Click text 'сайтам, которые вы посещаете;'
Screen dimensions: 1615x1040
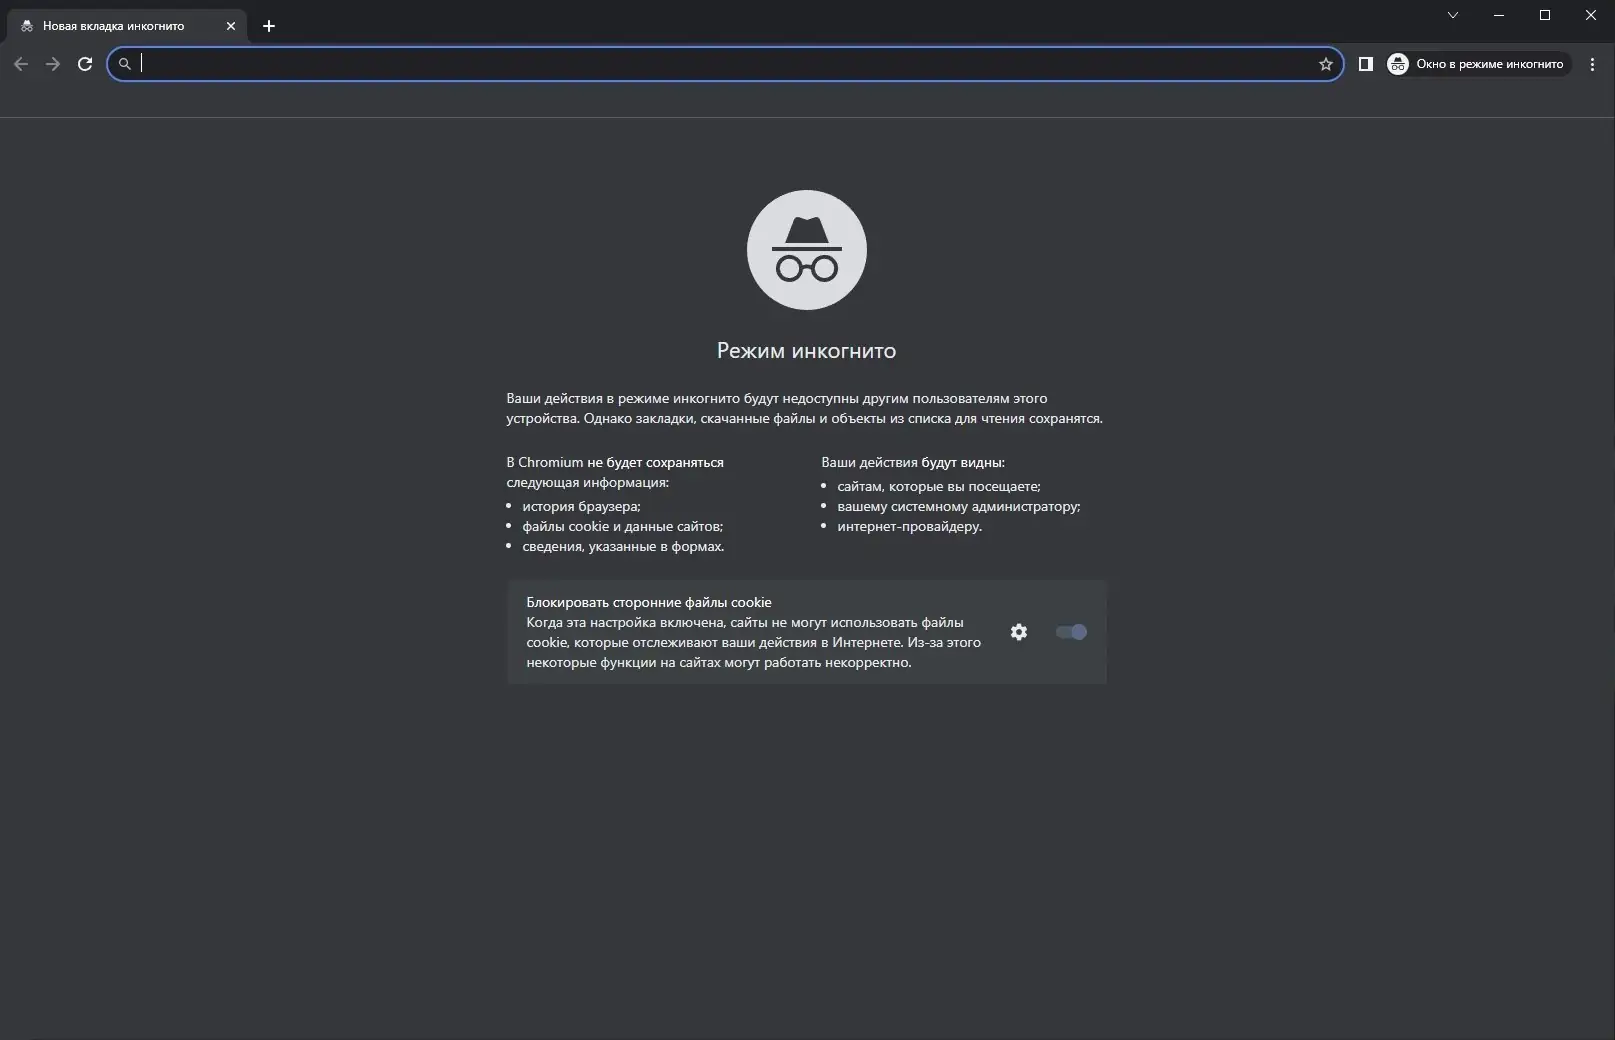pyautogui.click(x=939, y=486)
